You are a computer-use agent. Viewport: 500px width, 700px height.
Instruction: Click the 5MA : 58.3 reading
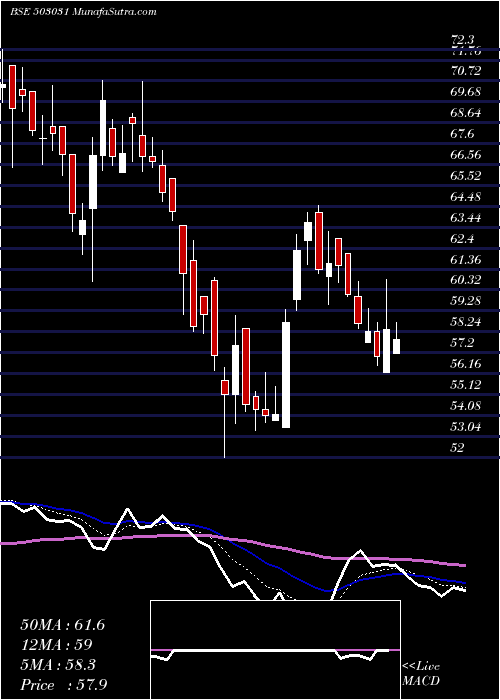click(x=58, y=665)
